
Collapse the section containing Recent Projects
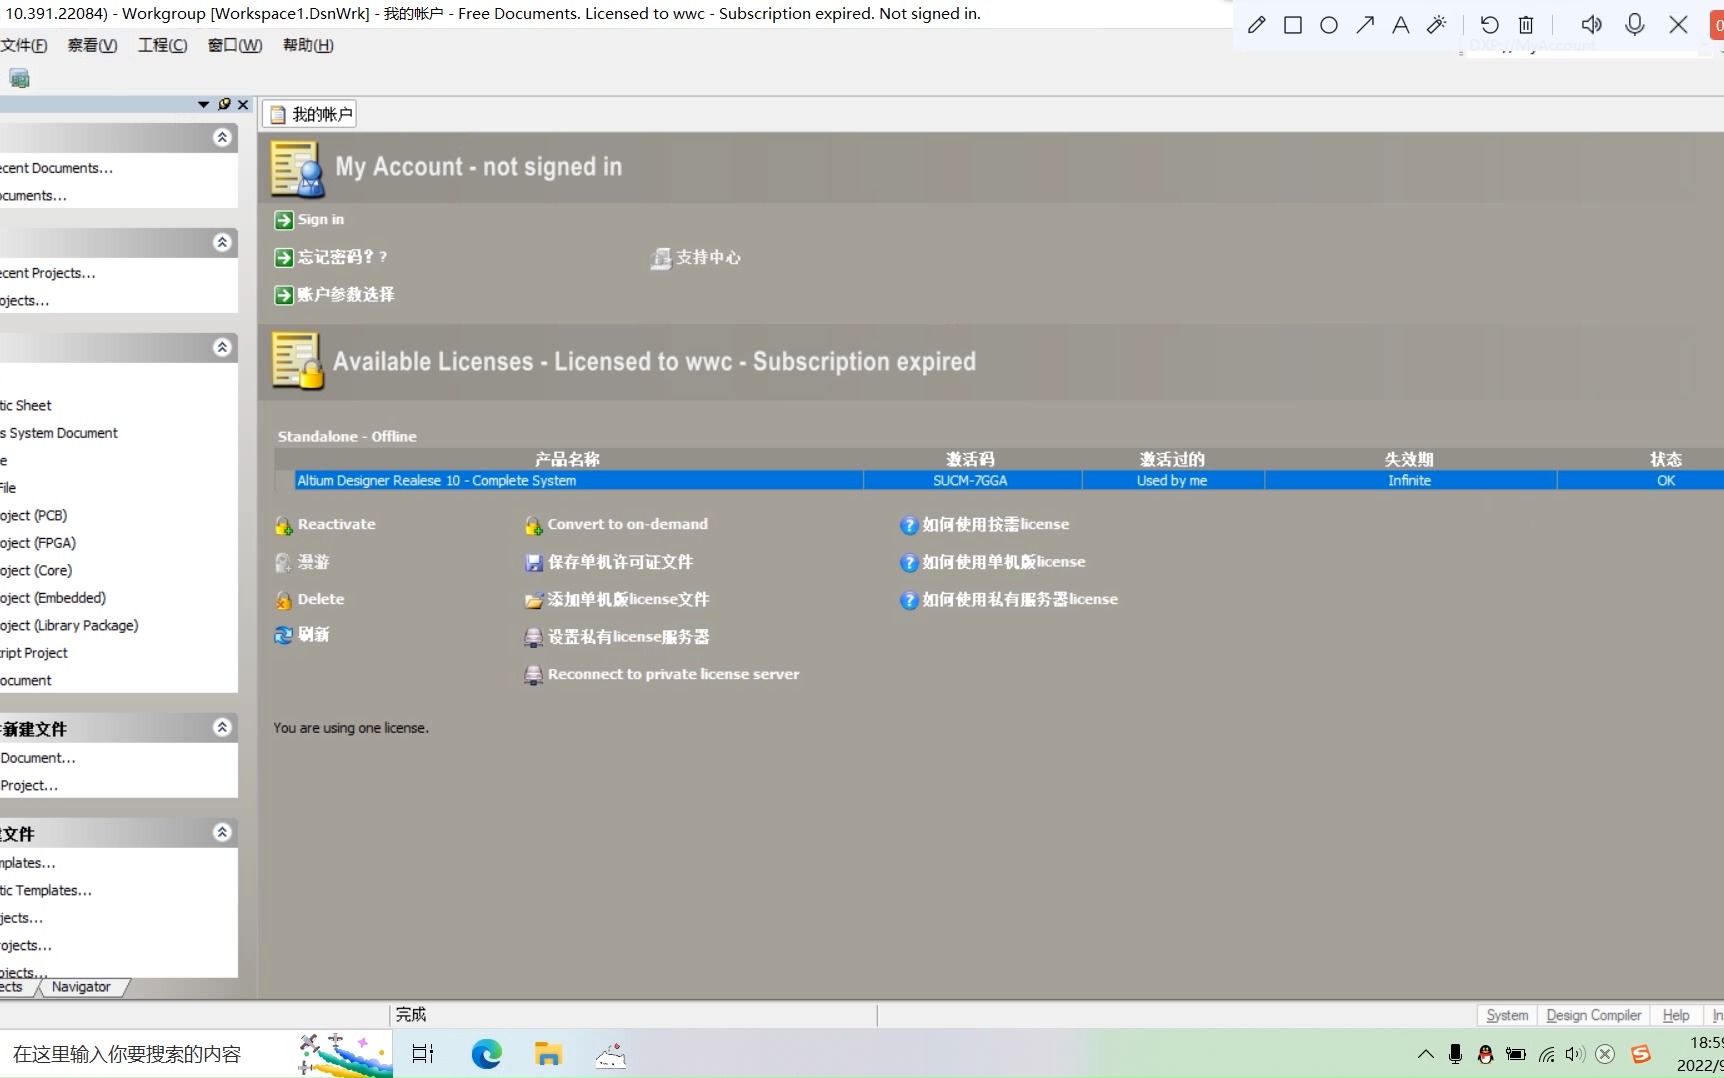(222, 243)
